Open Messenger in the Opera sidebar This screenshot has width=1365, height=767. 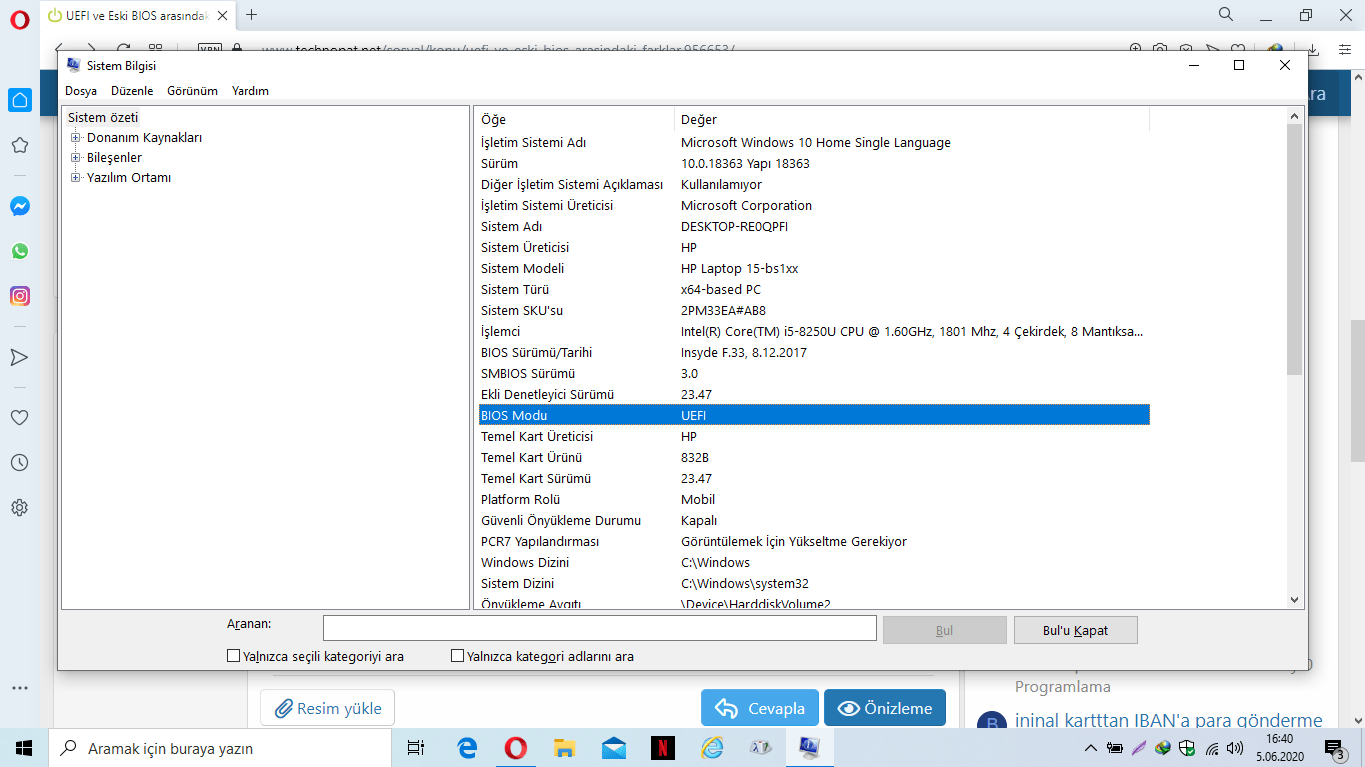pyautogui.click(x=20, y=206)
